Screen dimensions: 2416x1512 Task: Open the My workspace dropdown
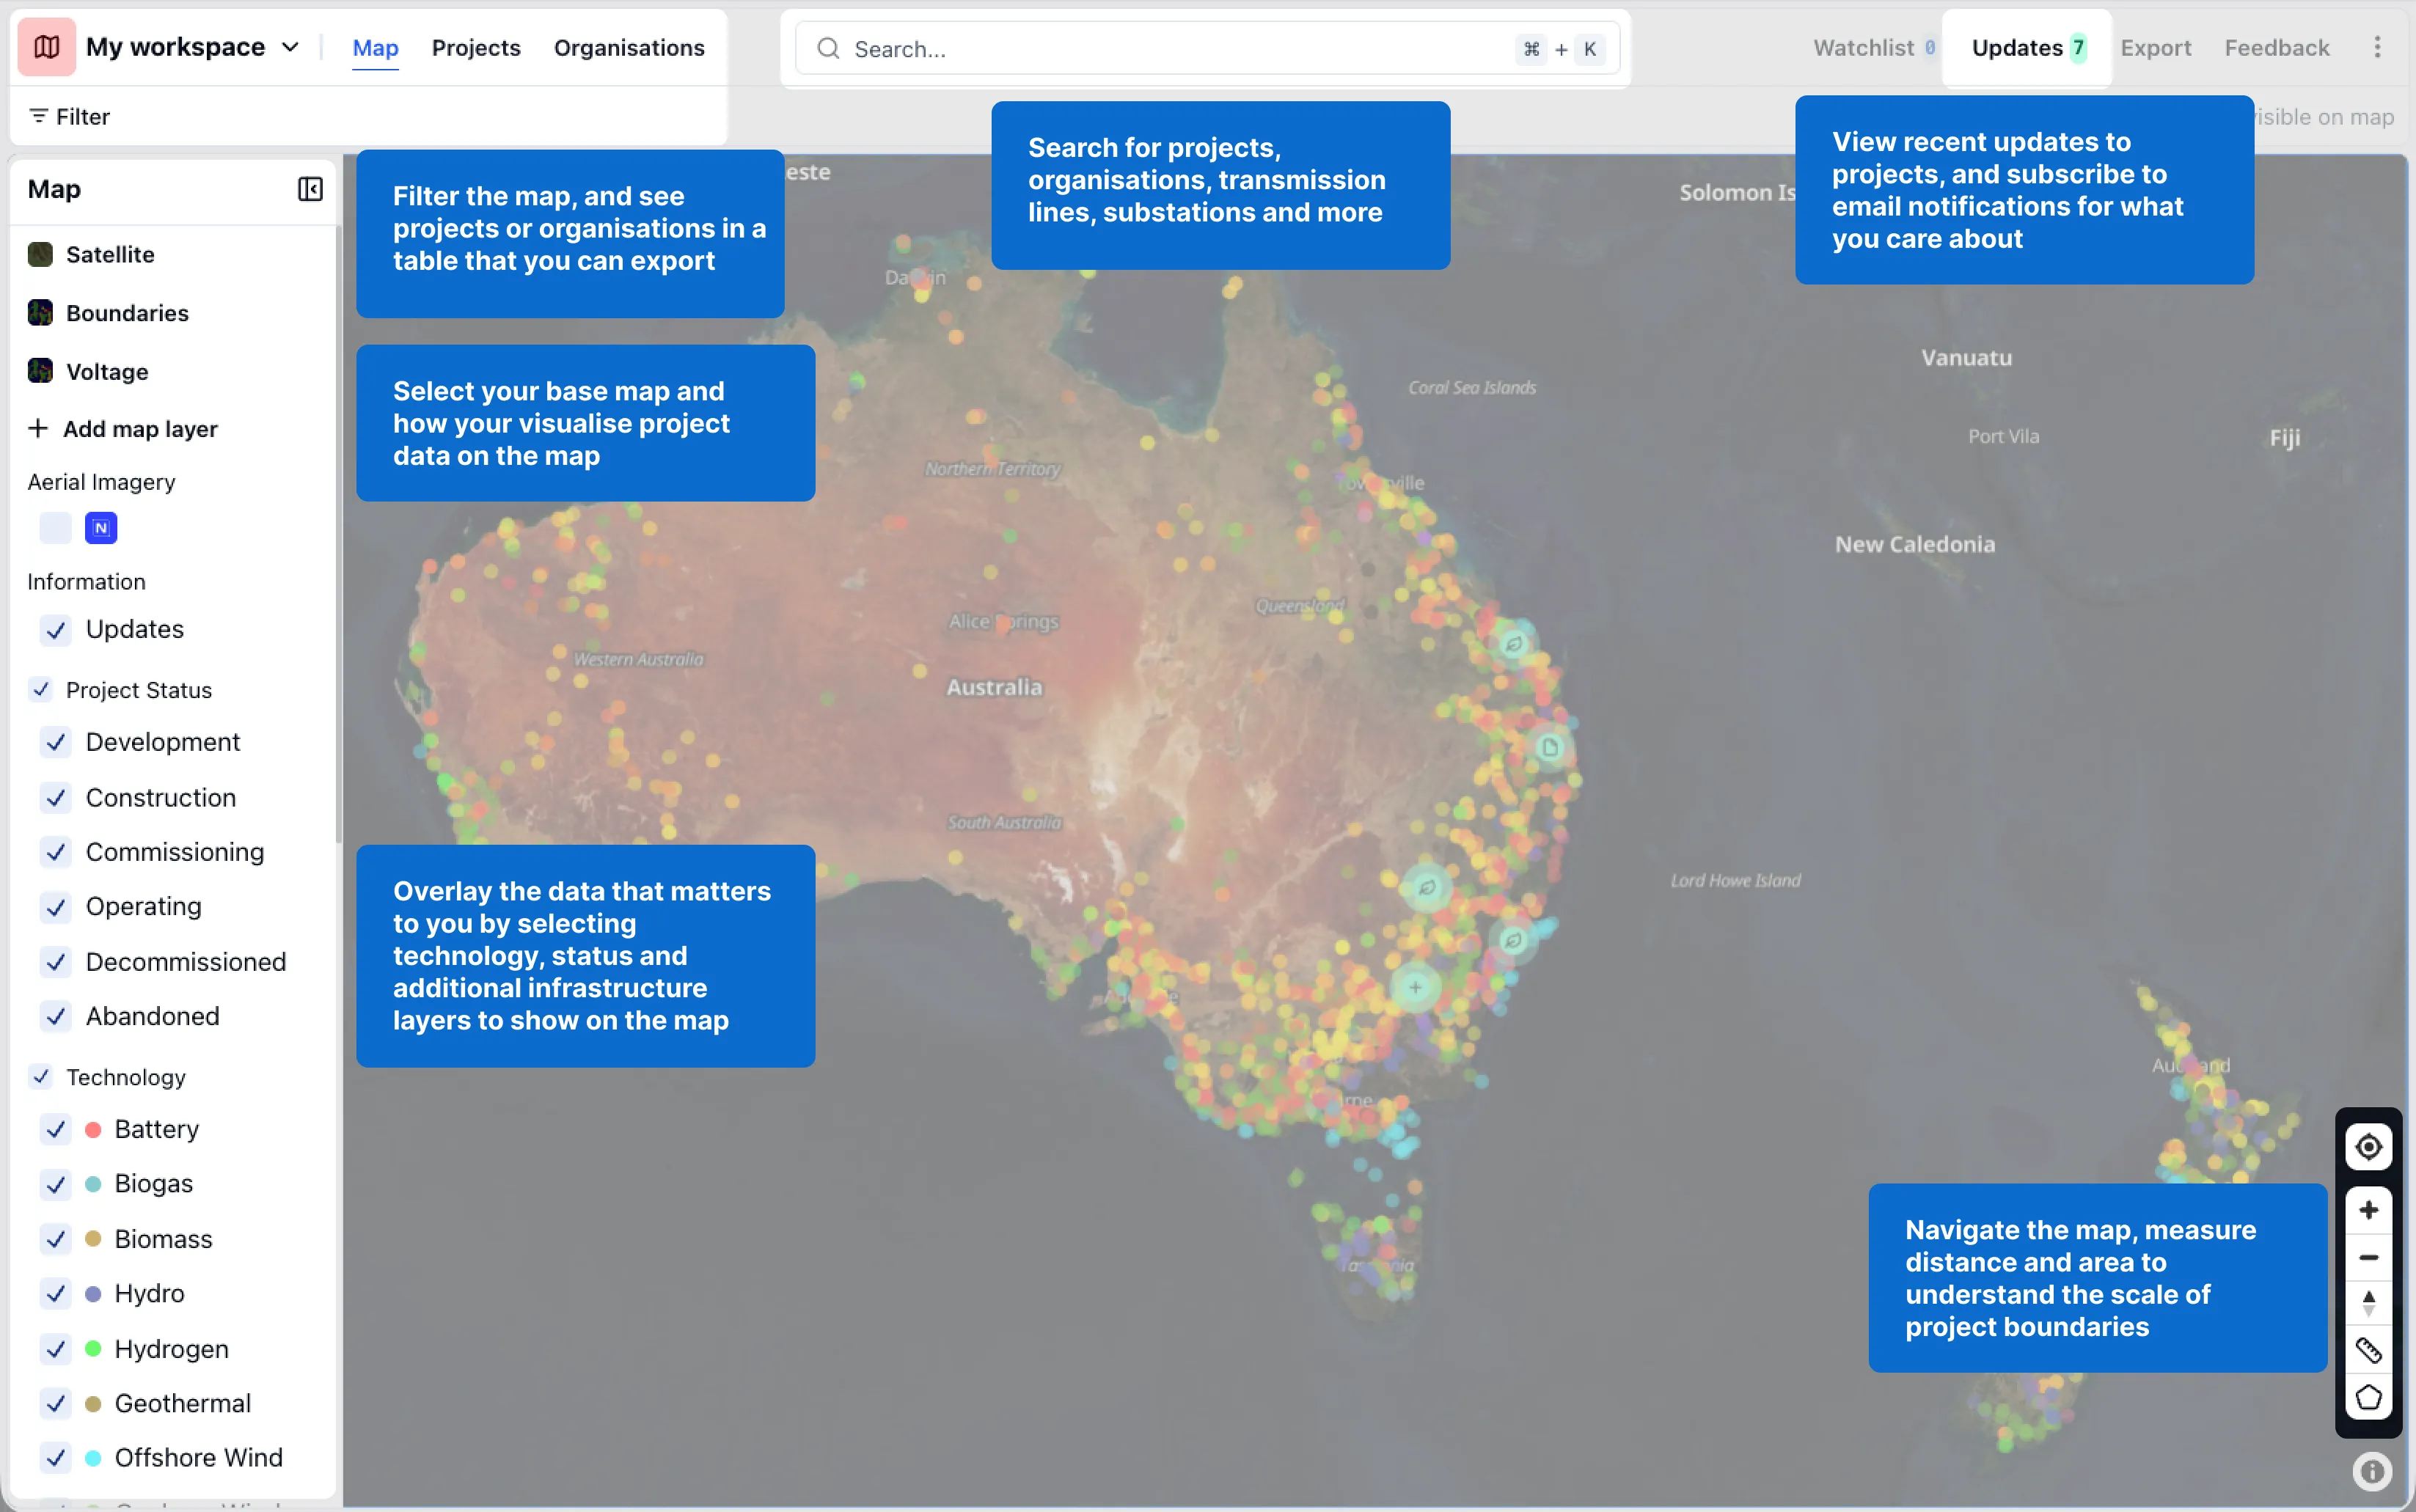193,47
